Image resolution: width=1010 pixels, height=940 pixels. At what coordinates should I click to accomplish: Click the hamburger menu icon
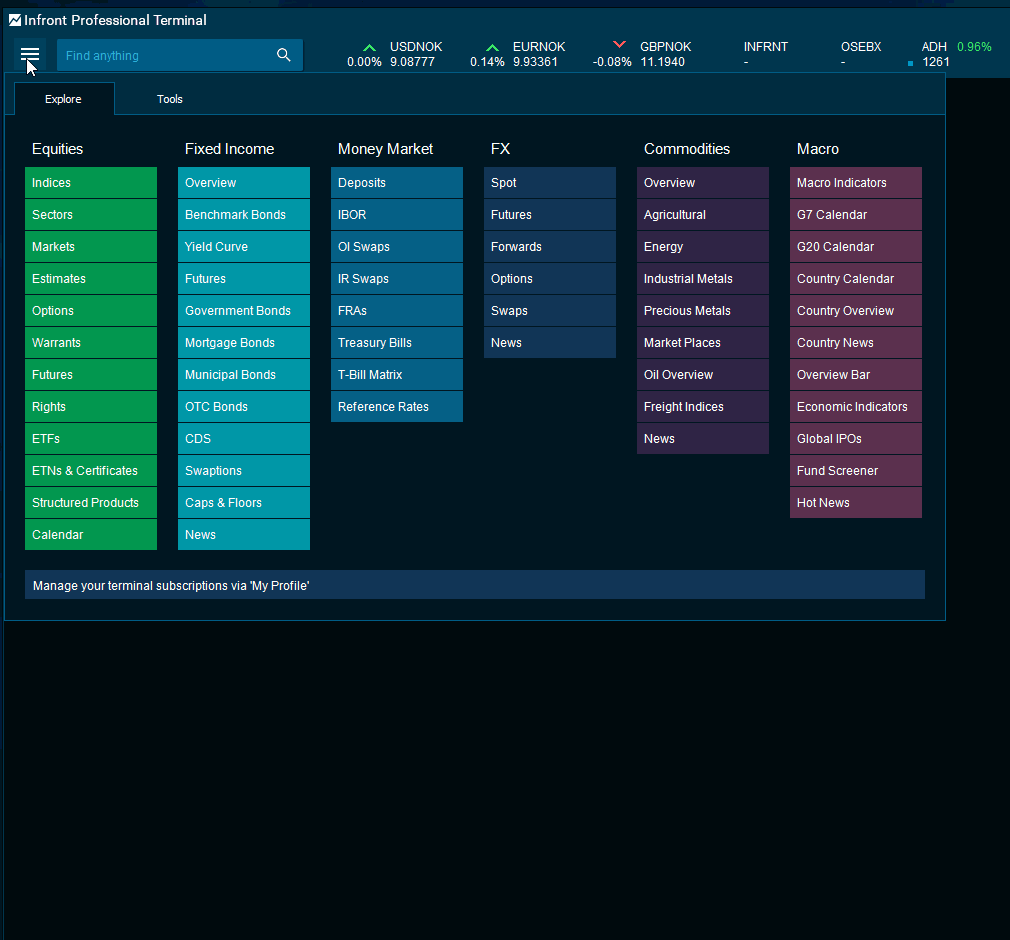click(30, 55)
